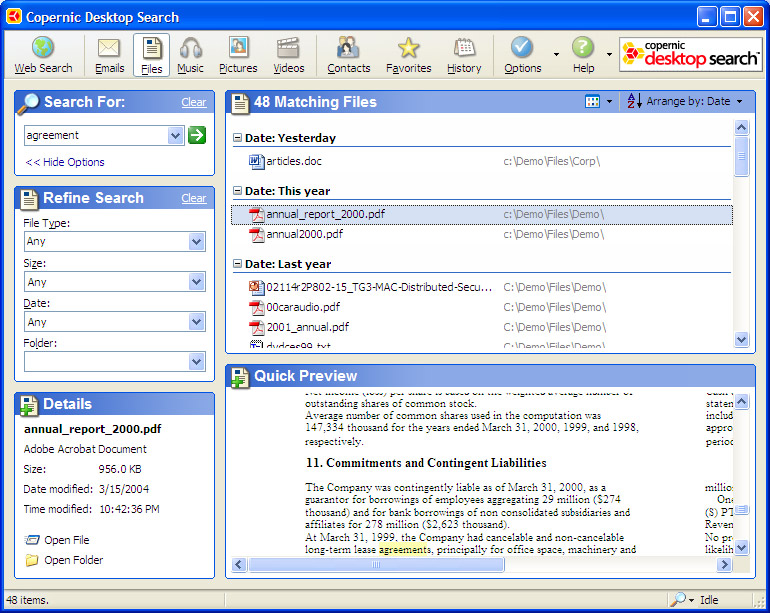Open the Help dropdown arrow
This screenshot has width=770, height=613.
pos(609,54)
